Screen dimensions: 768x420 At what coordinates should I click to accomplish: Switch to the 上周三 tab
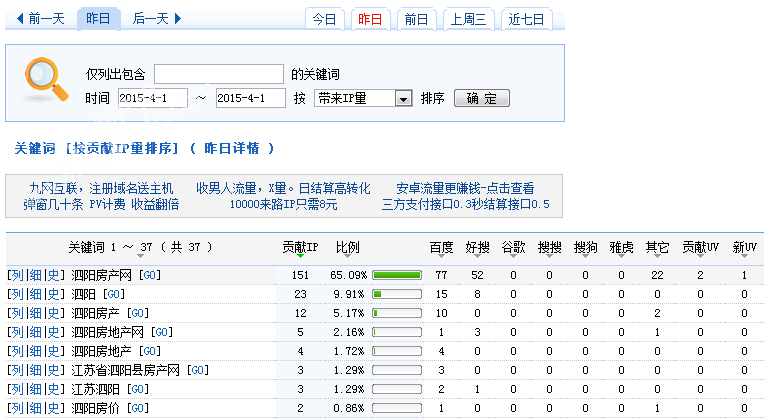[x=467, y=19]
